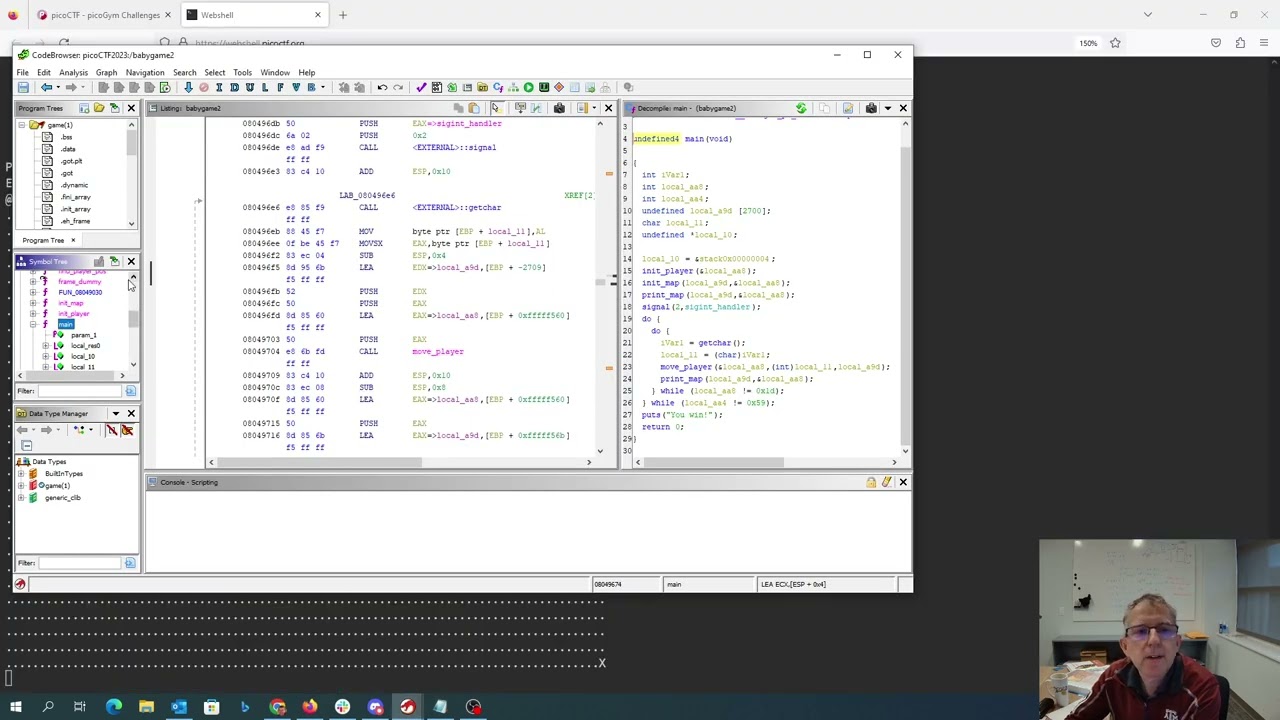Open the Data Type Manager dropdown menu arrow
1280x720 pixels.
pos(115,413)
